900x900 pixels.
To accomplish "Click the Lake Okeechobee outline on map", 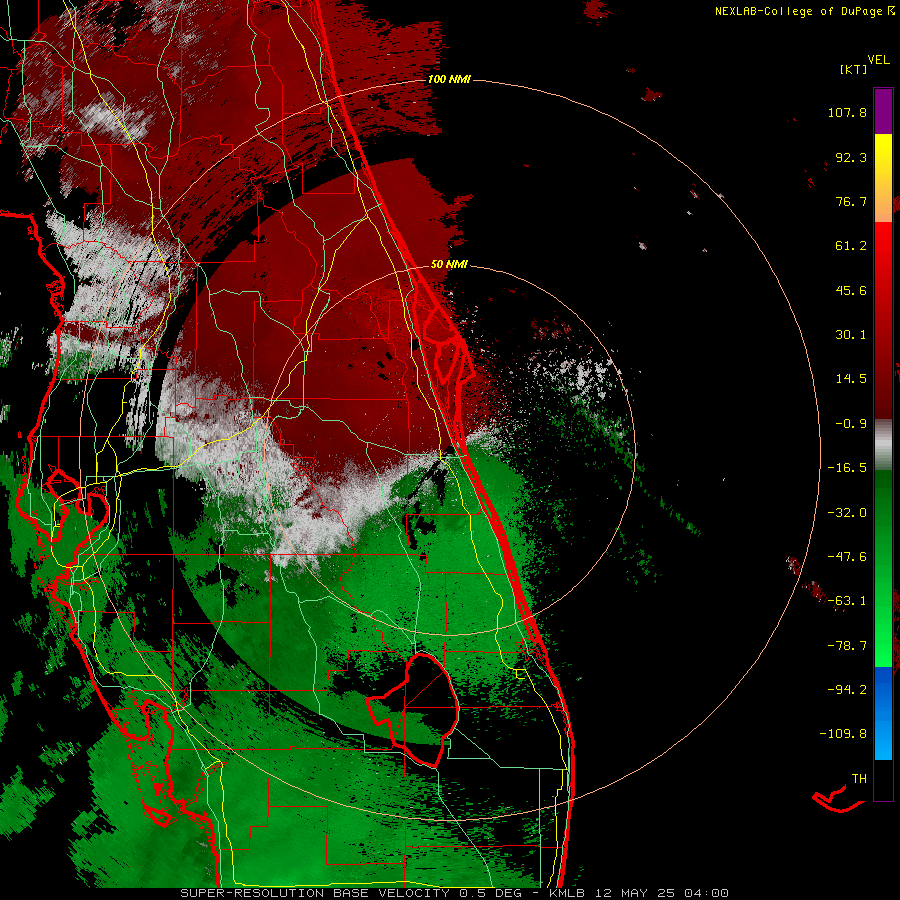I will pos(413,709).
